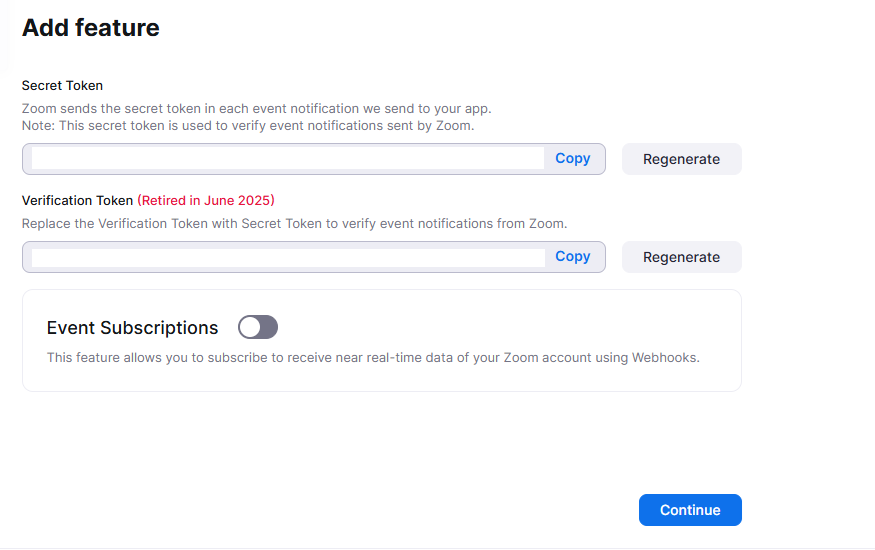Click the Webhooks description under Event Subscriptions

pyautogui.click(x=373, y=357)
